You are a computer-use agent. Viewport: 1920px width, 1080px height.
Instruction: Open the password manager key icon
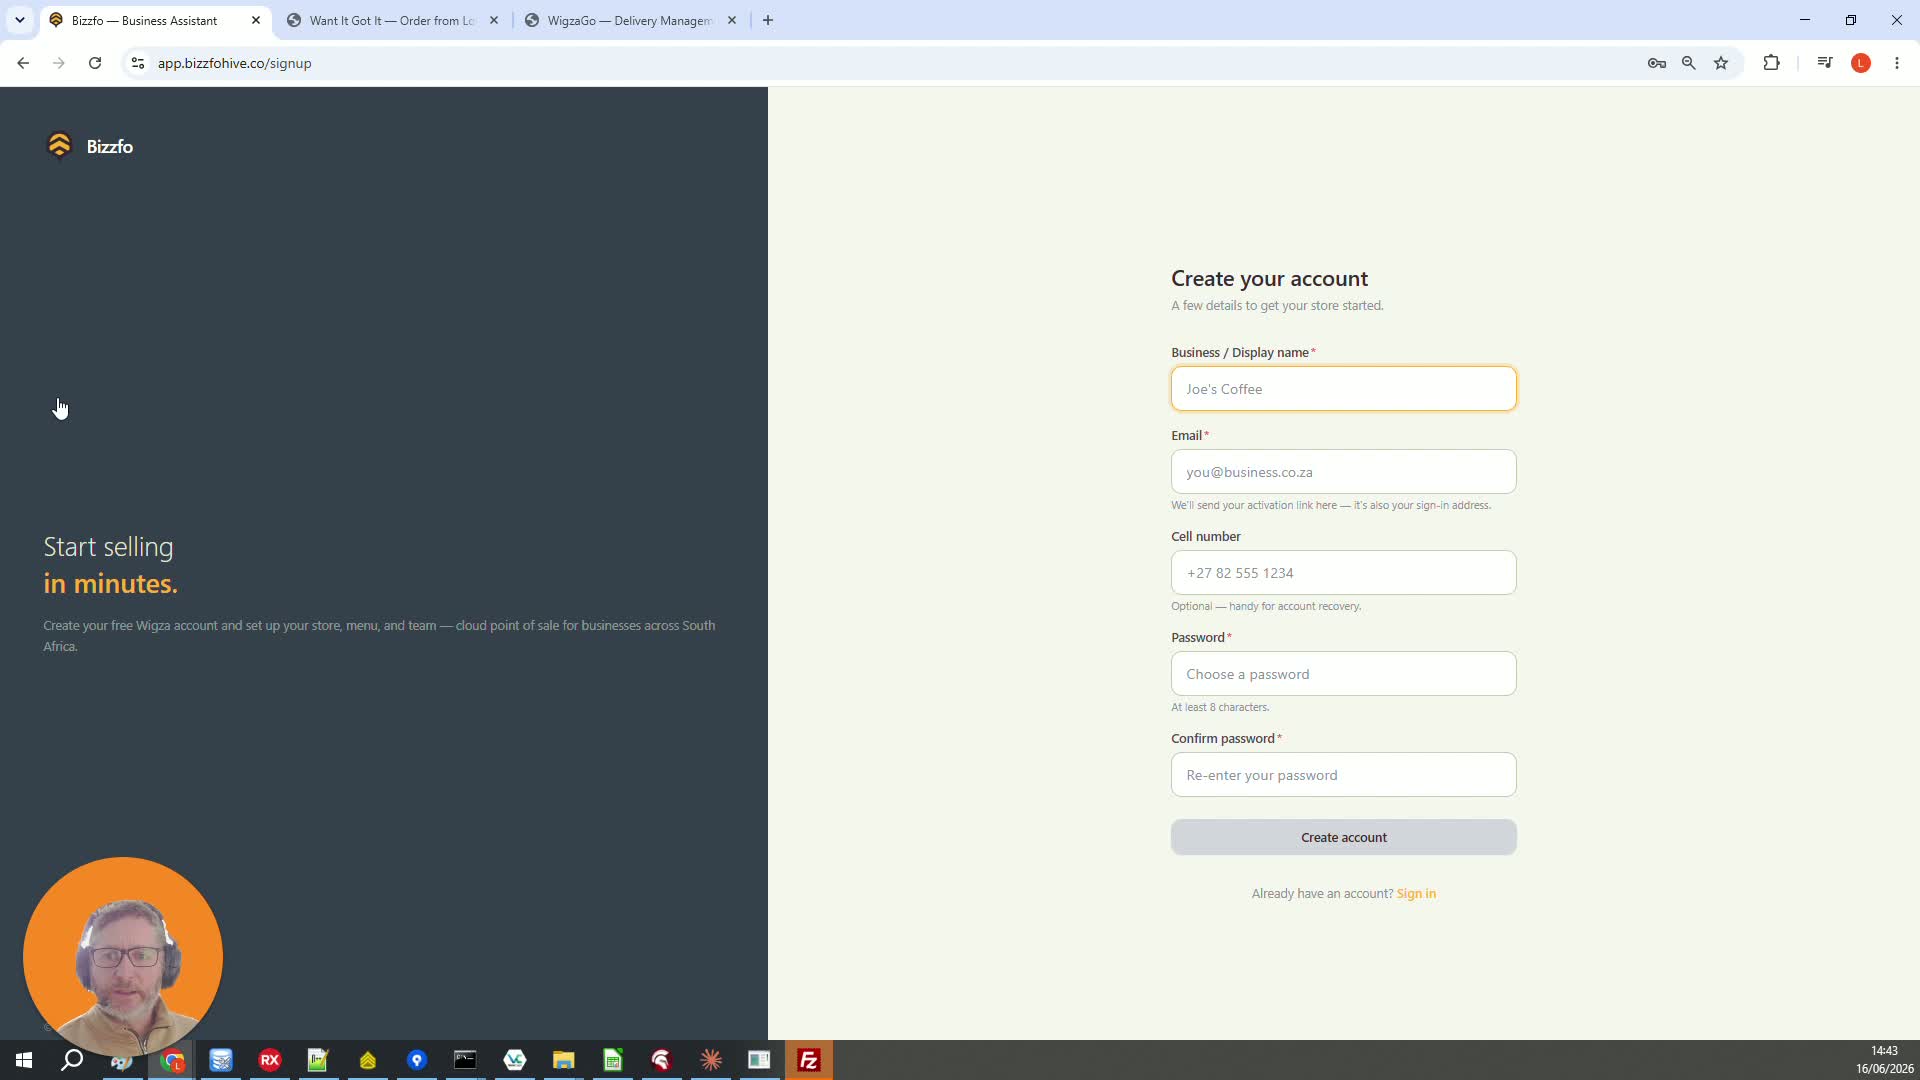[x=1657, y=63]
